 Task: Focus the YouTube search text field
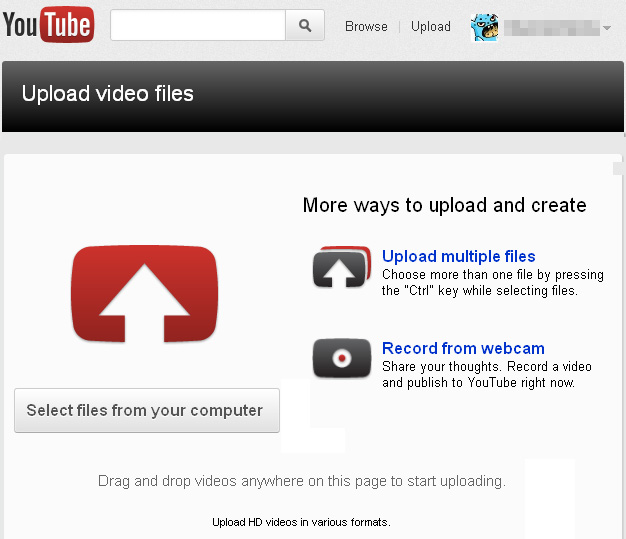198,26
